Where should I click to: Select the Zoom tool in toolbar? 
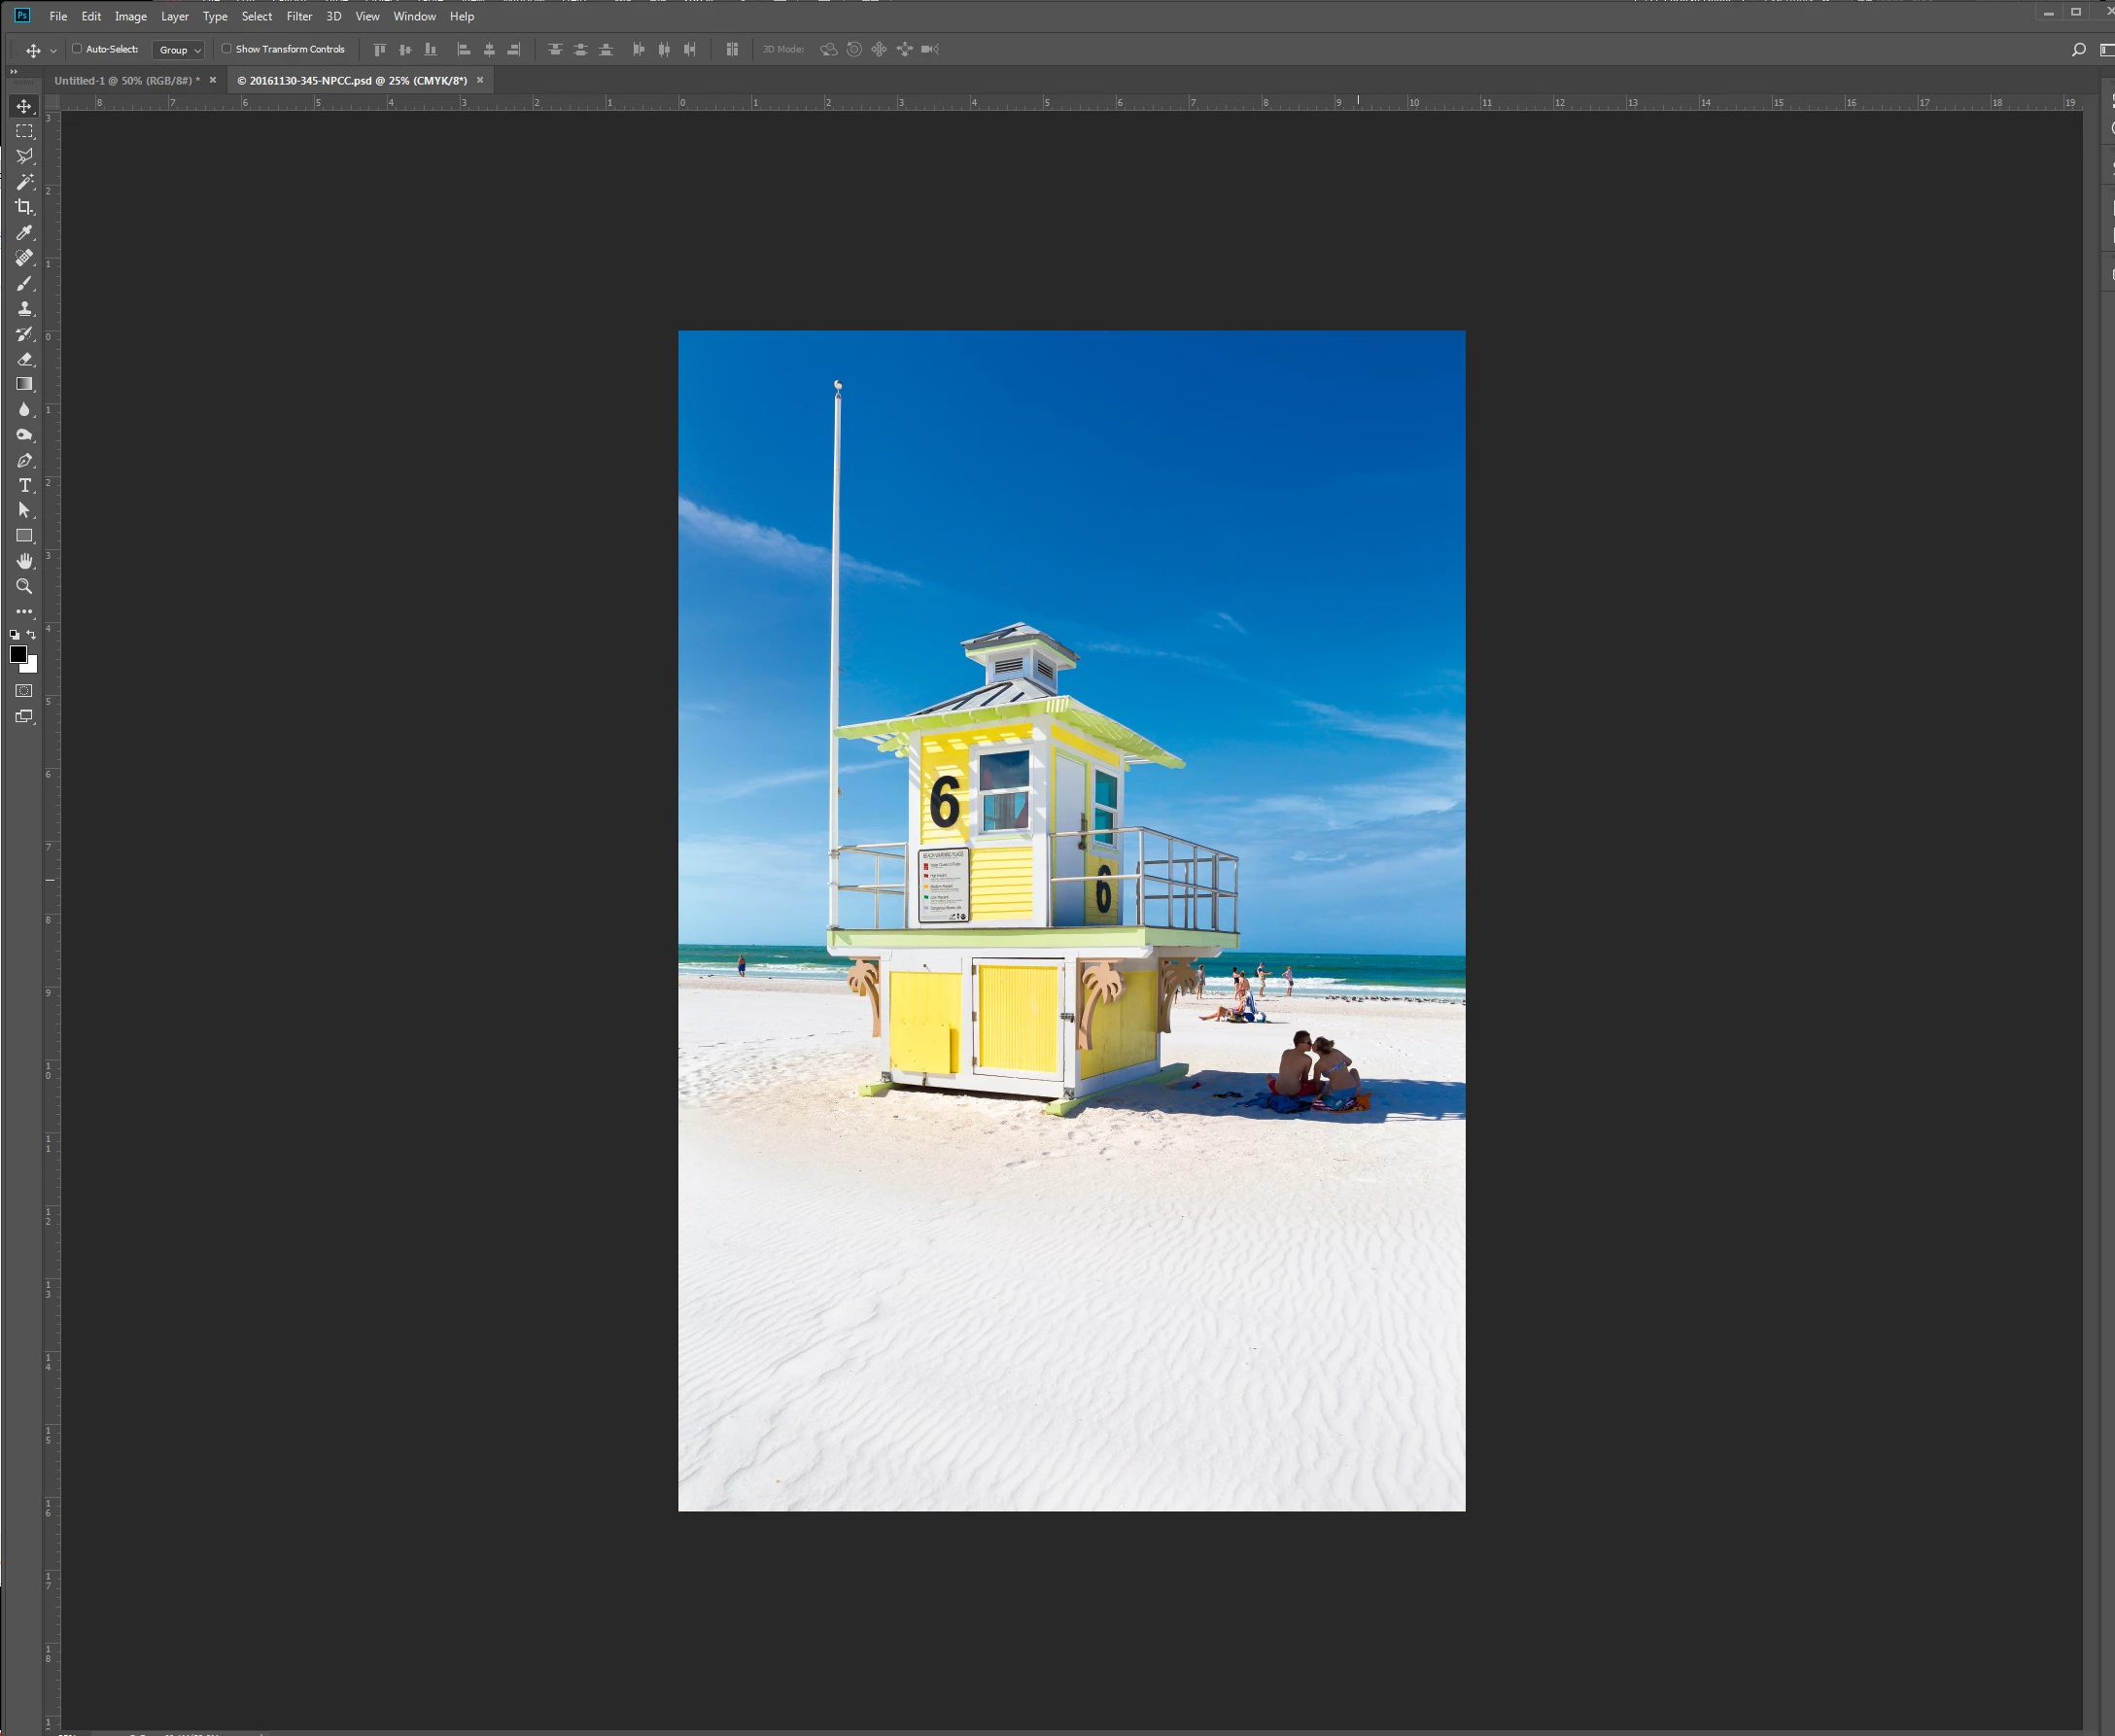24,586
